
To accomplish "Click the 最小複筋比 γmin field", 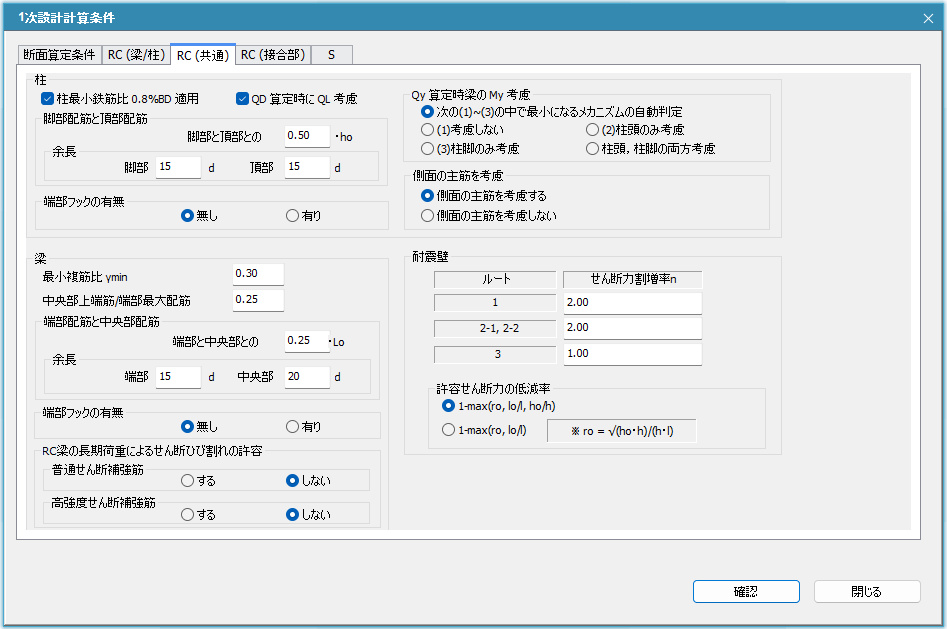I will click(258, 274).
